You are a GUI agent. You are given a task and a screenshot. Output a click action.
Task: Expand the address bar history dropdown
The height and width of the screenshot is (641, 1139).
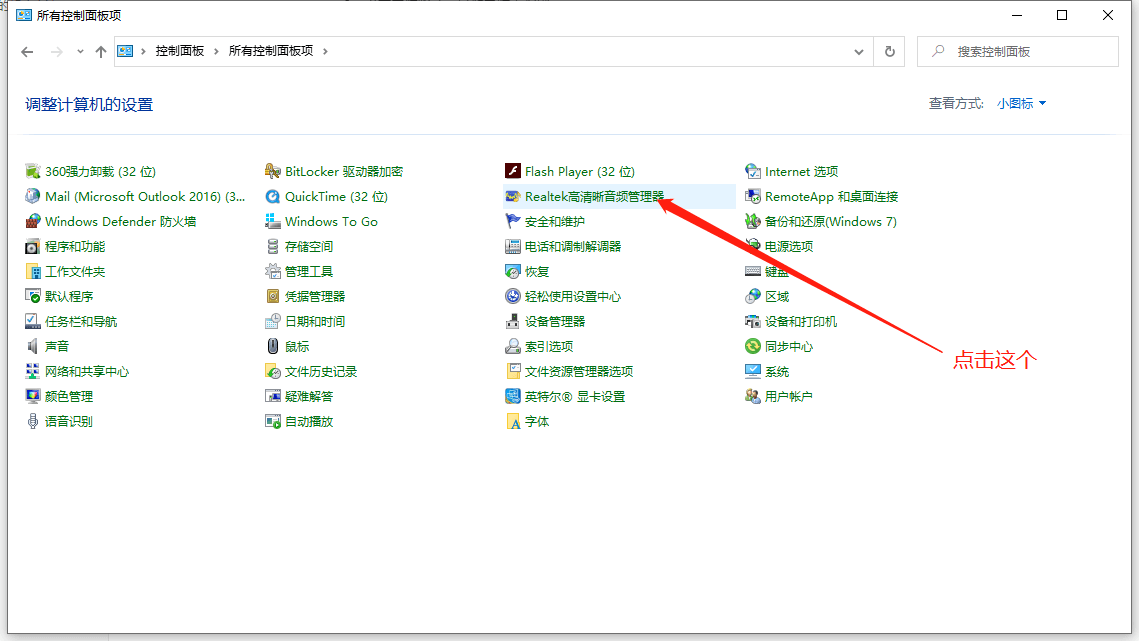(859, 52)
